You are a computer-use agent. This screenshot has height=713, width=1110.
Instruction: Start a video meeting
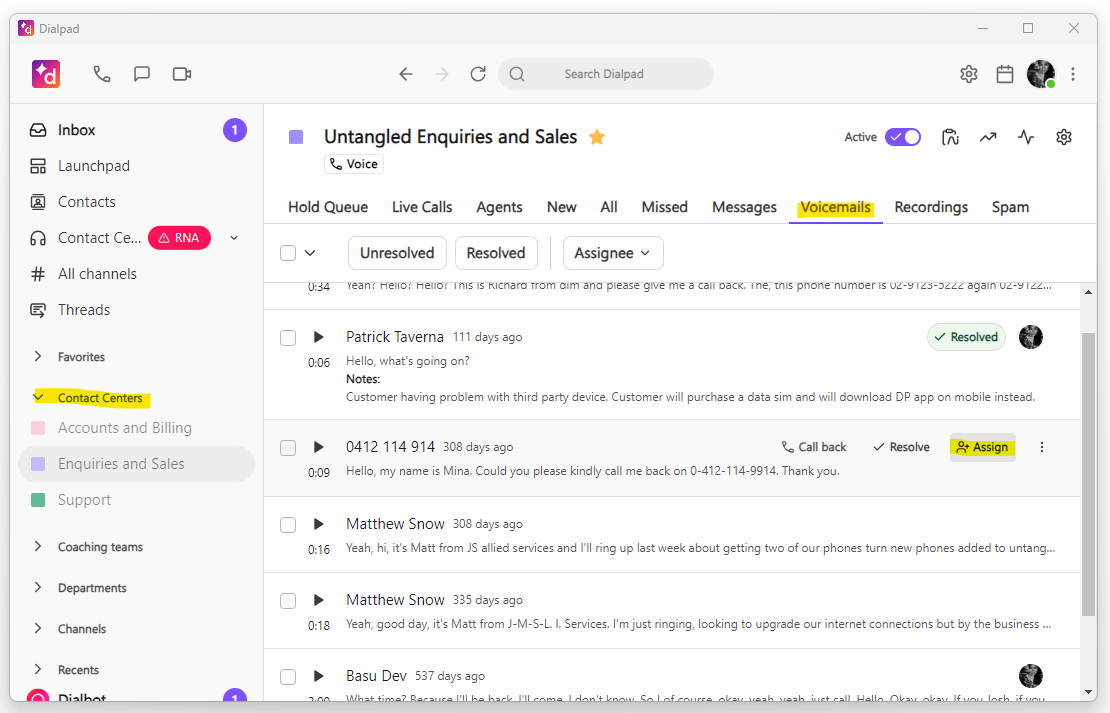click(182, 74)
